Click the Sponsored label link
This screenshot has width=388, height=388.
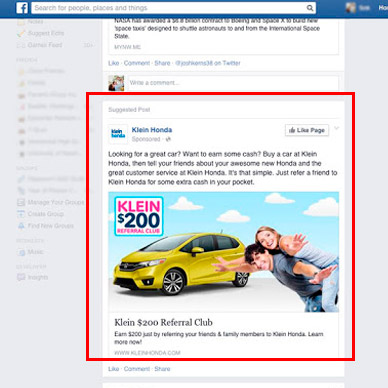coord(146,139)
